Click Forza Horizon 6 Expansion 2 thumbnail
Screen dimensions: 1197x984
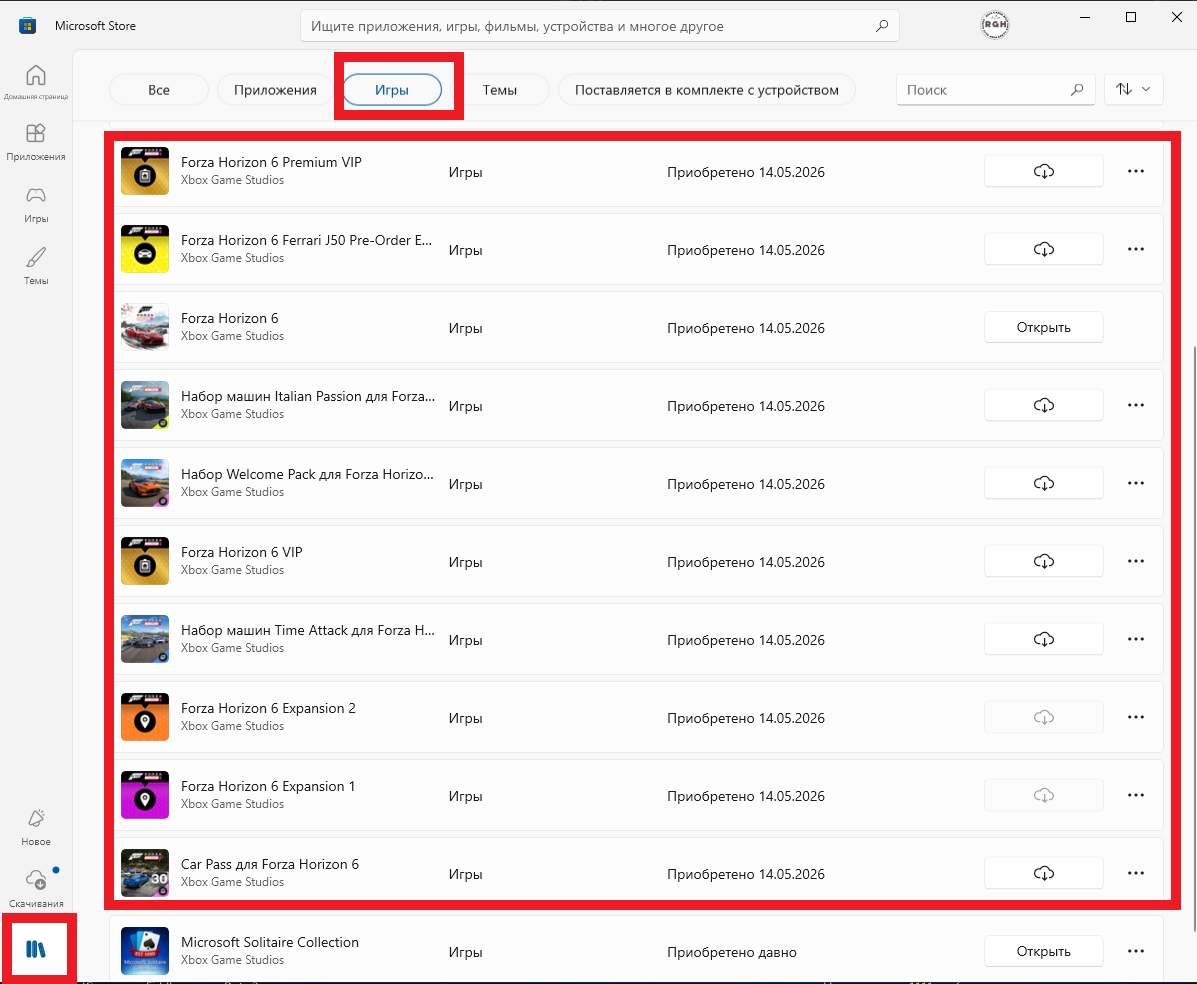(144, 717)
